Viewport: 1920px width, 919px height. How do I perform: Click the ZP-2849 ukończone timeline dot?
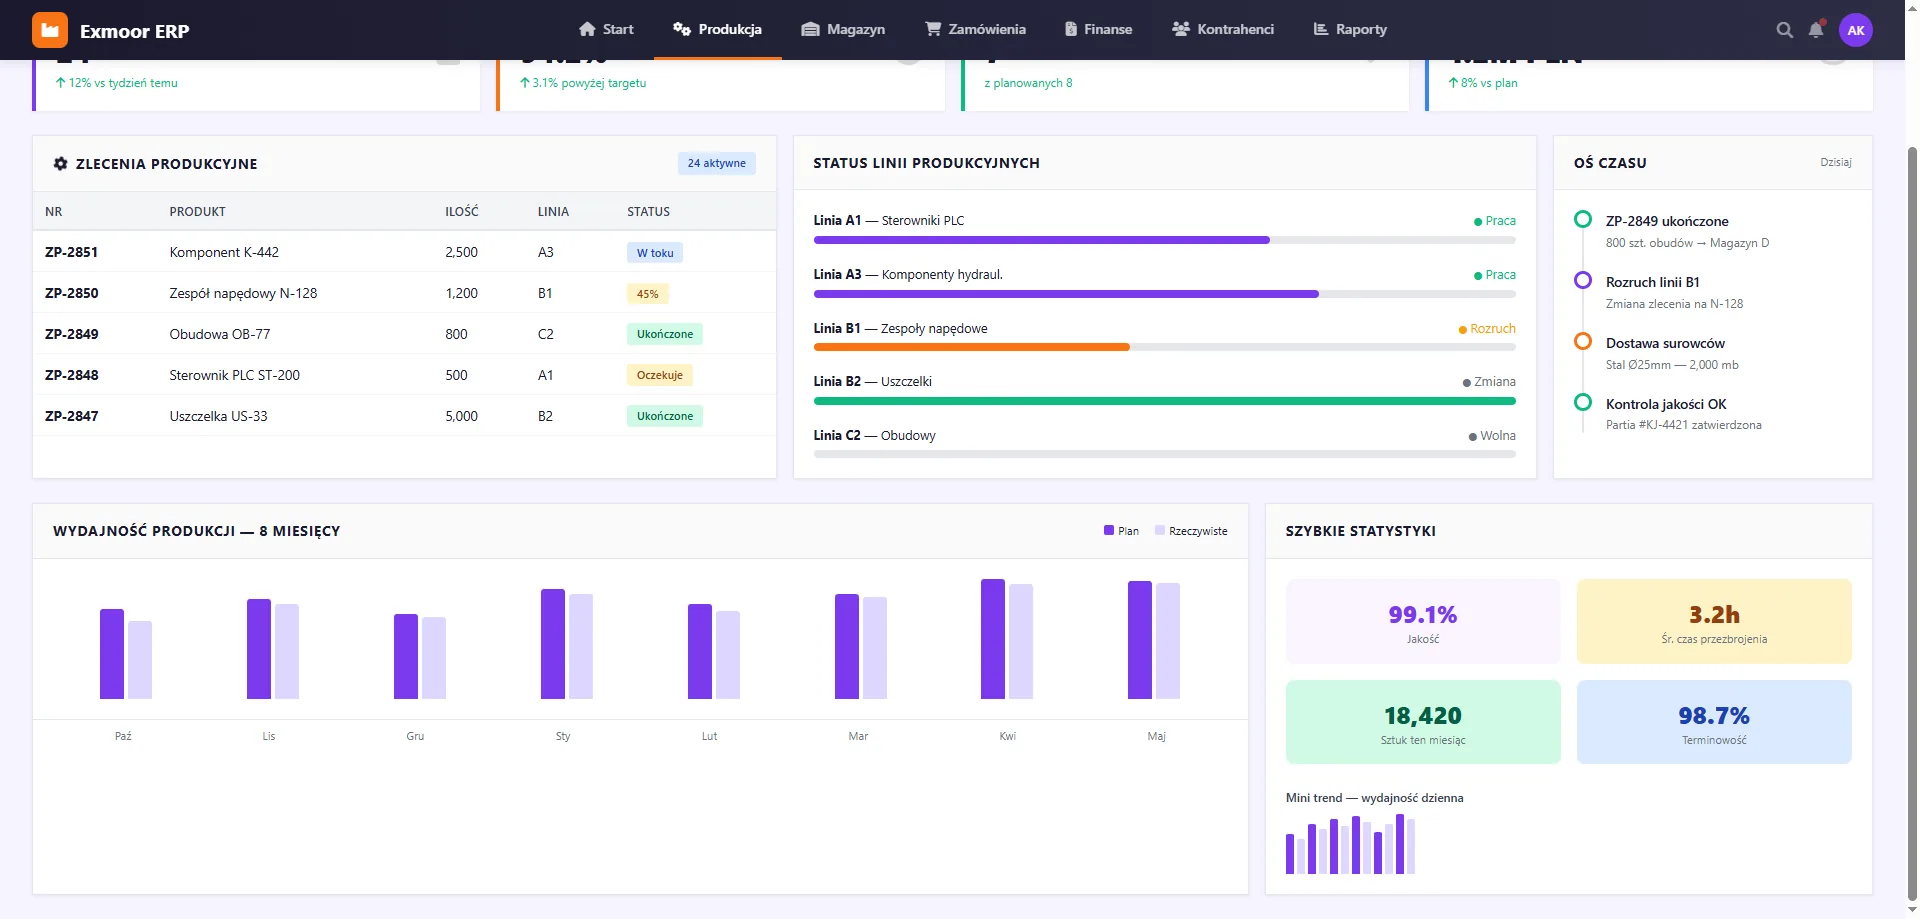(1583, 219)
